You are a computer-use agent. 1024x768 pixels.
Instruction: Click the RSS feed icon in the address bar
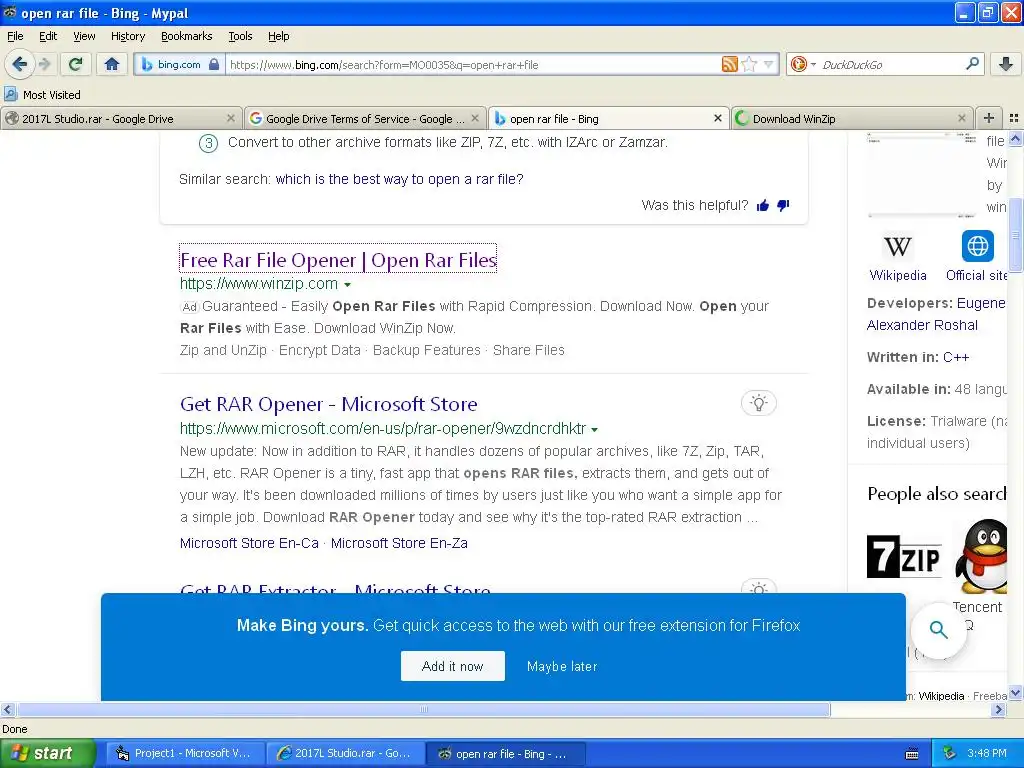pos(729,64)
